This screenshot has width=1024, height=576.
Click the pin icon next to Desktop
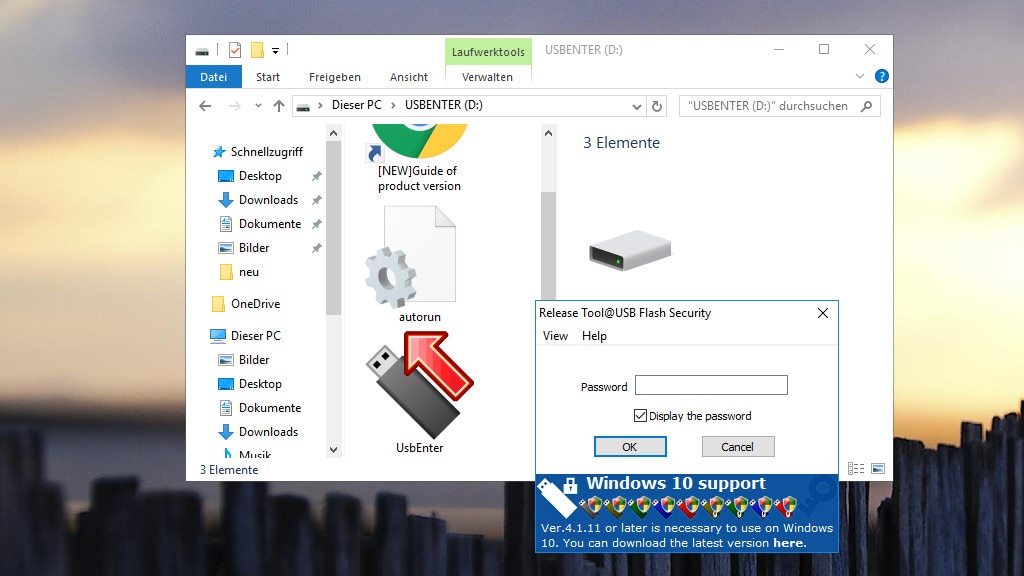317,176
